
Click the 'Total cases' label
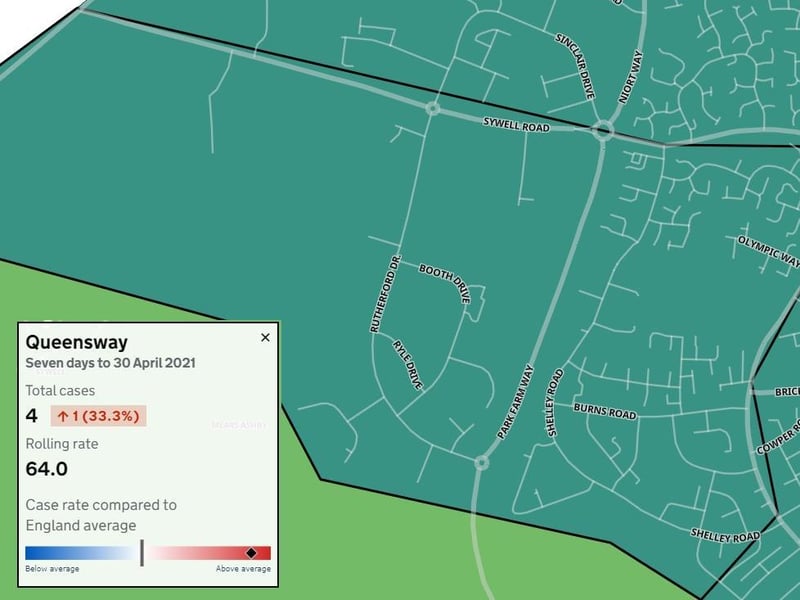60,391
